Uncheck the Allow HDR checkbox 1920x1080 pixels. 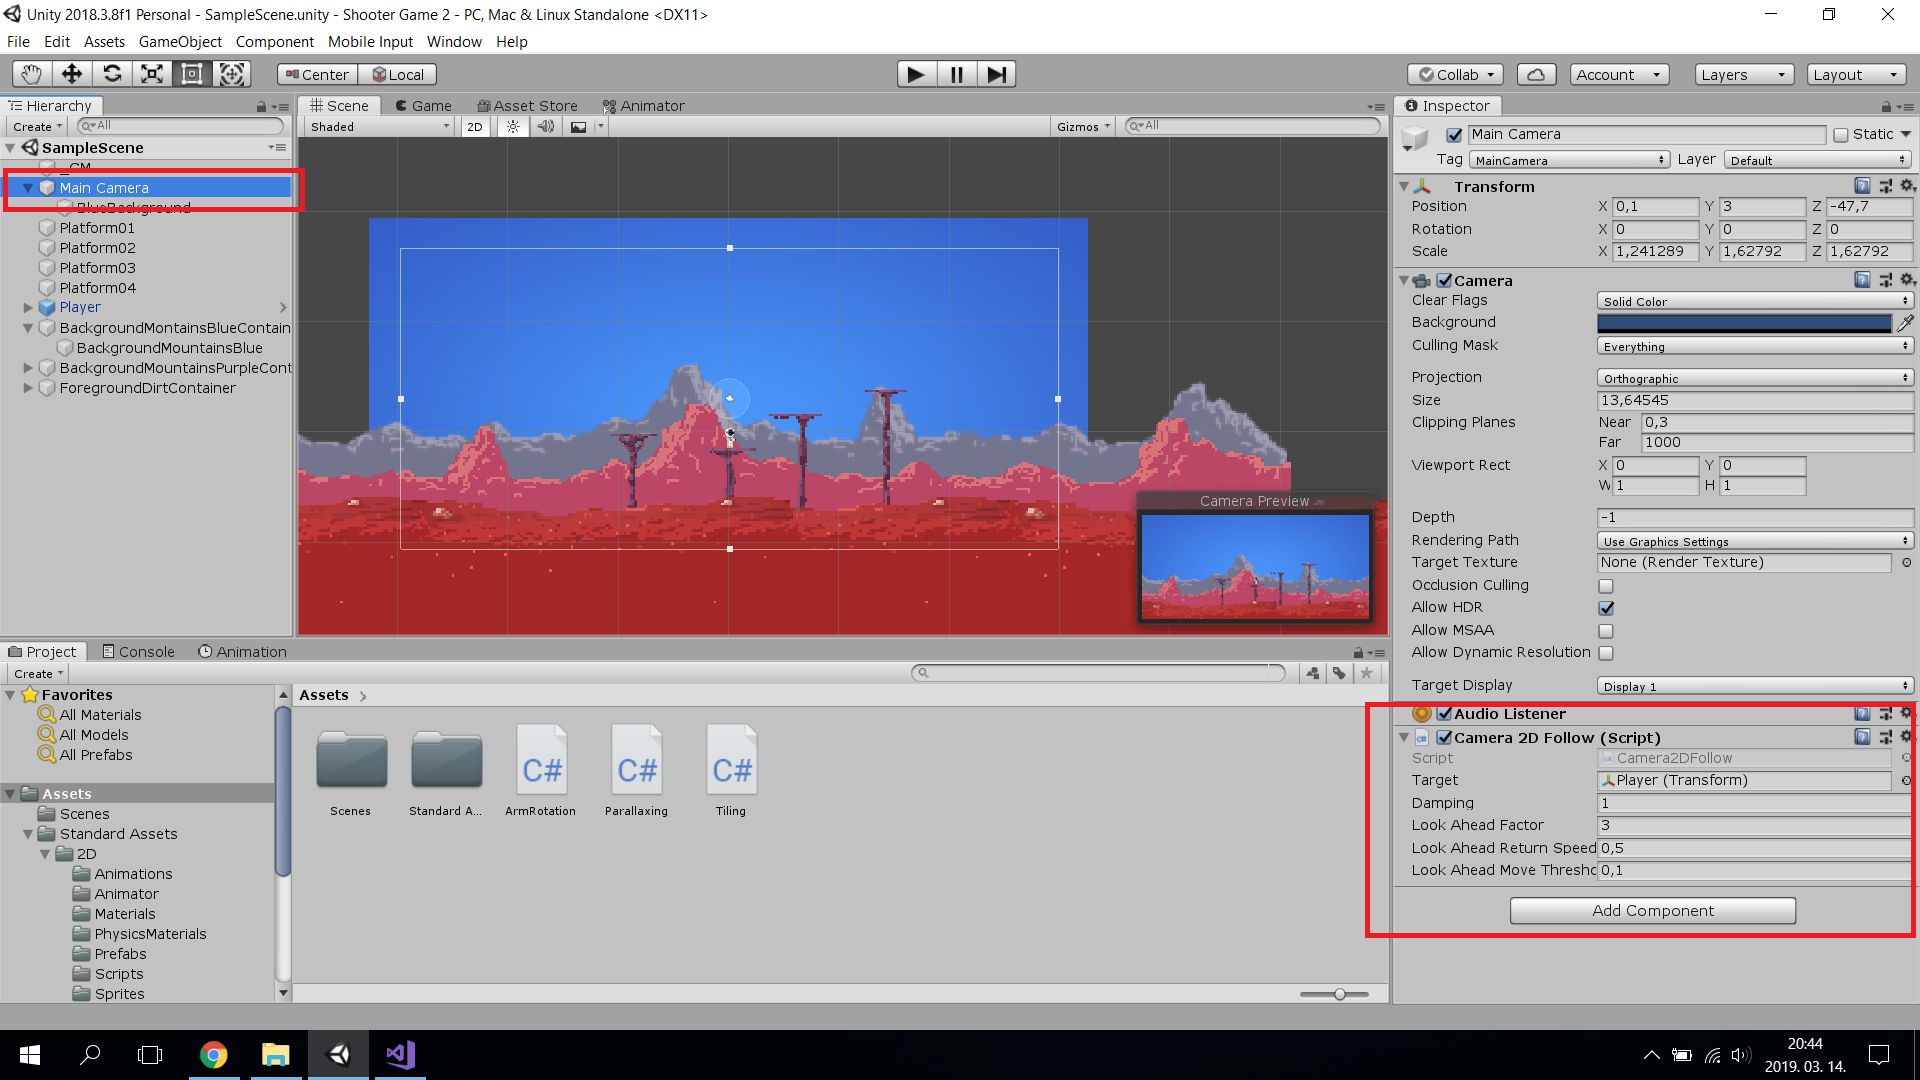[x=1606, y=608]
